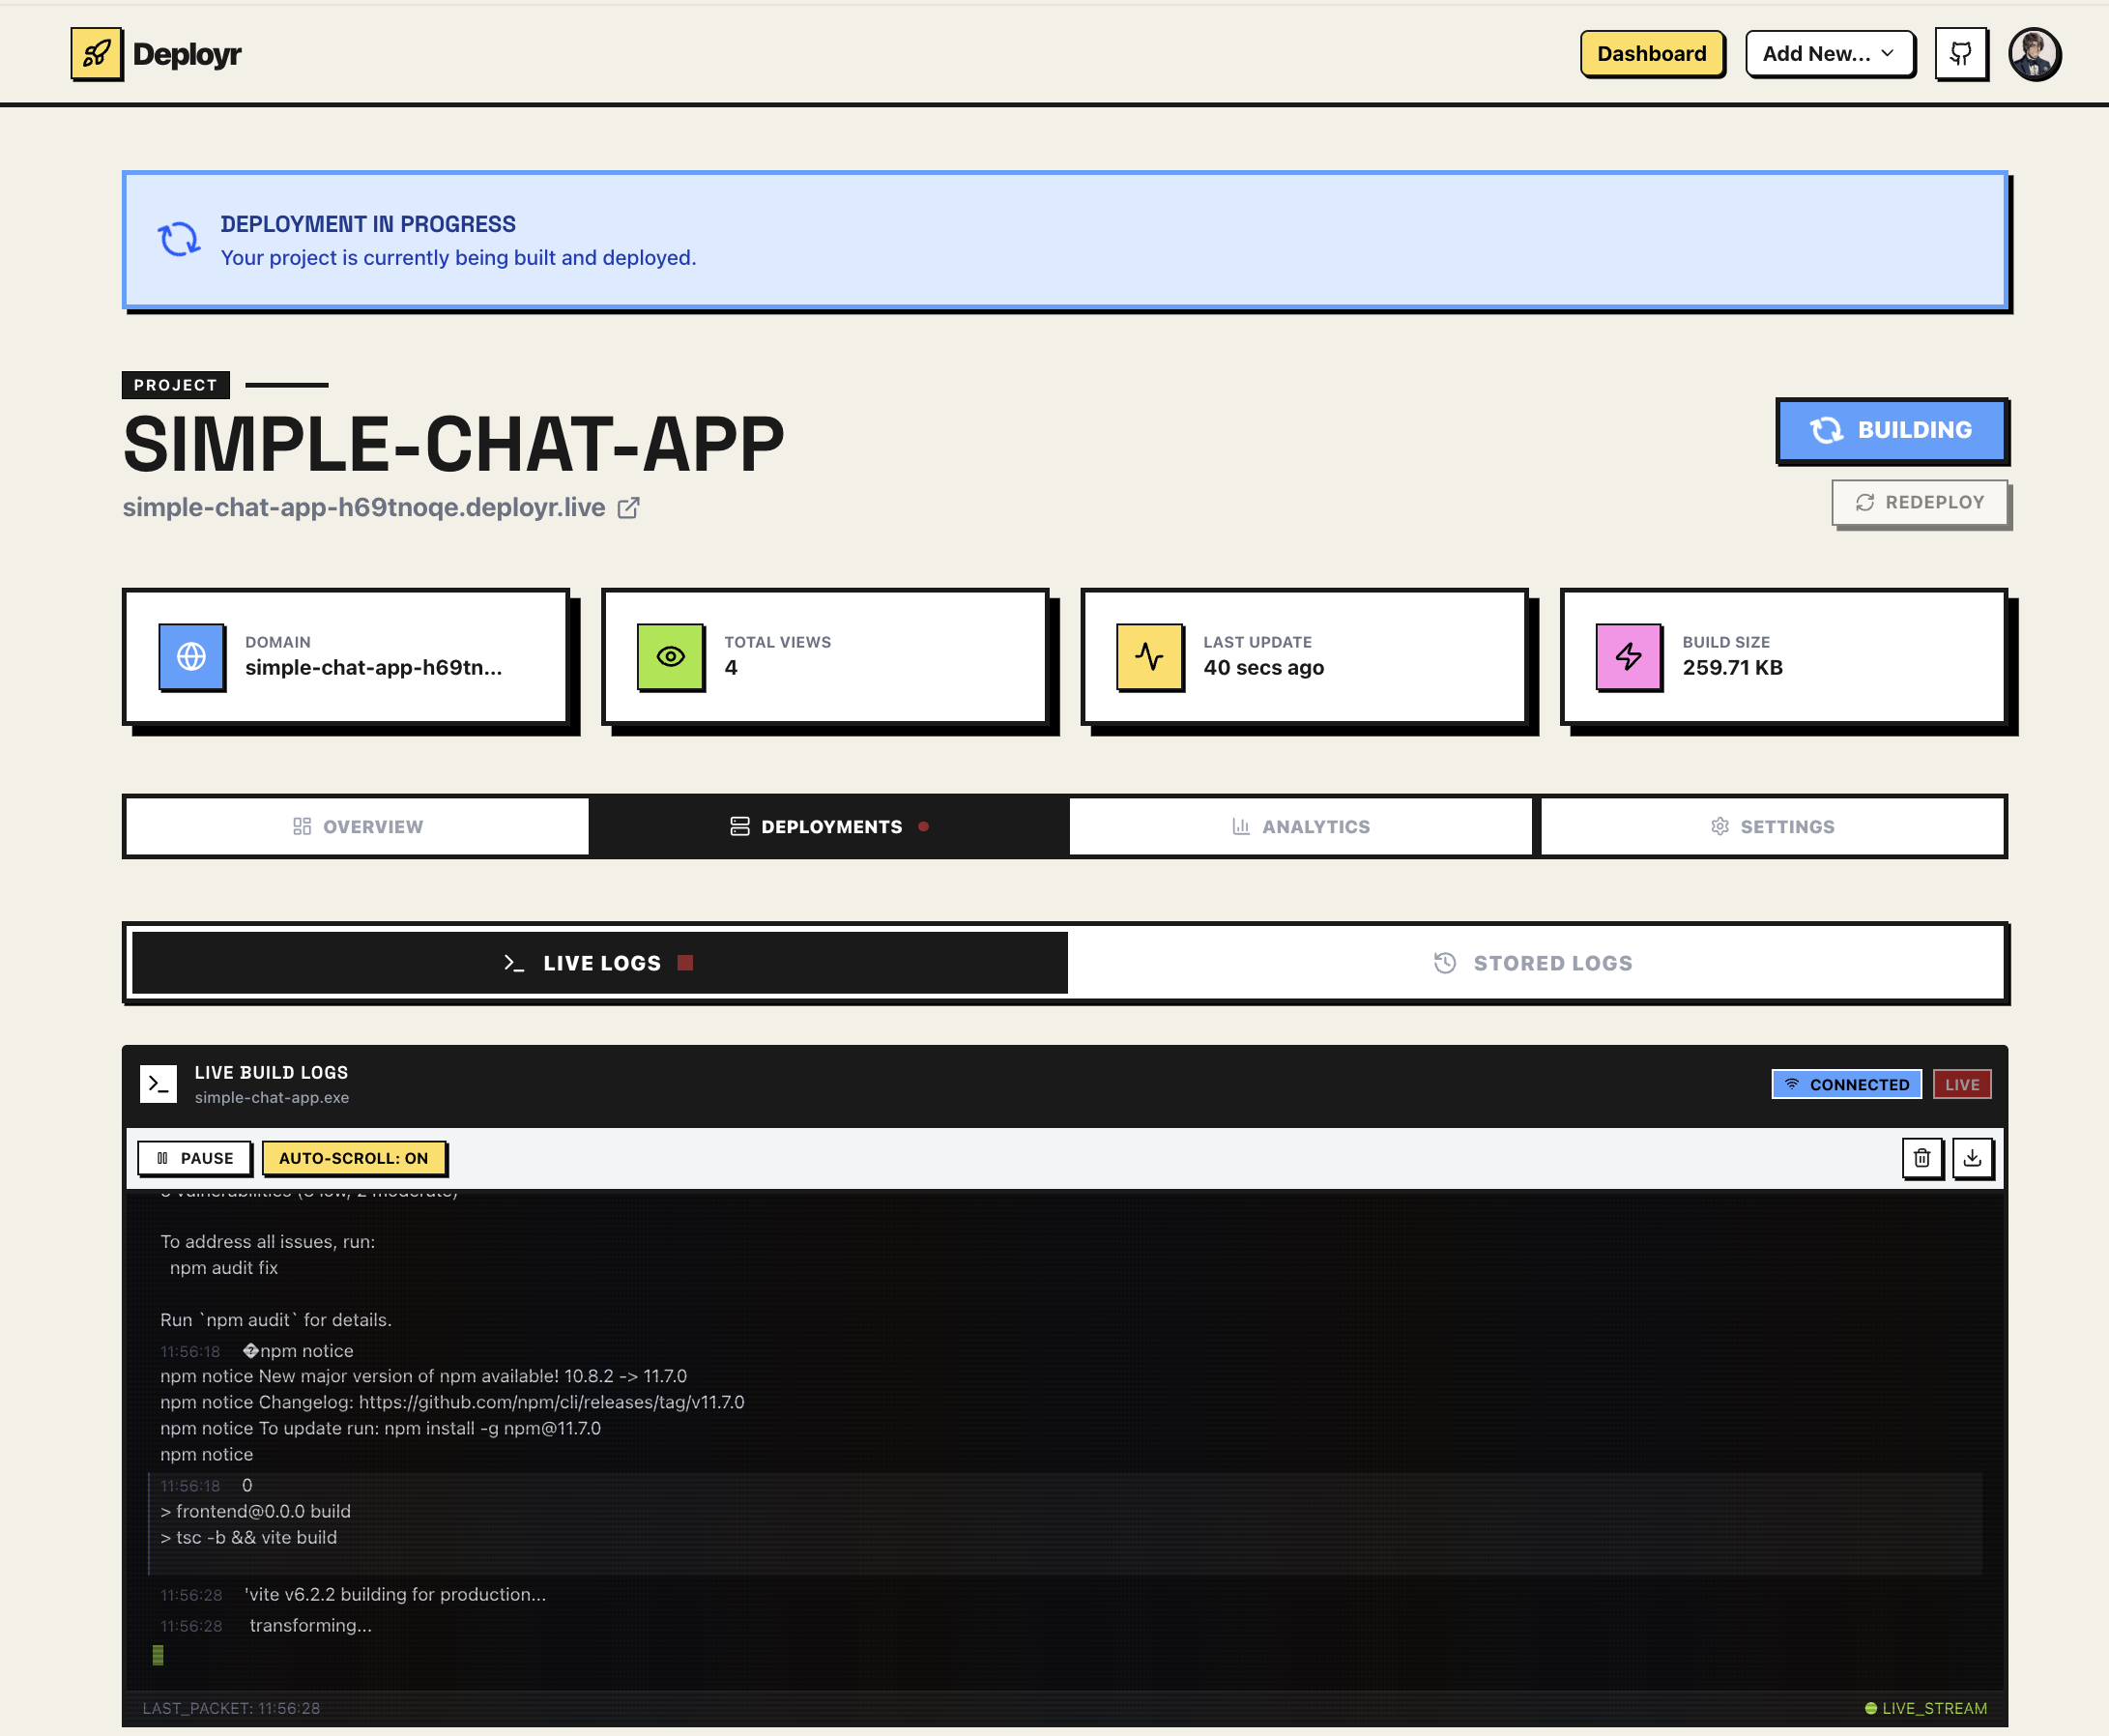This screenshot has width=2109, height=1736.
Task: Open the GitHub icon button in header
Action: tap(1960, 54)
